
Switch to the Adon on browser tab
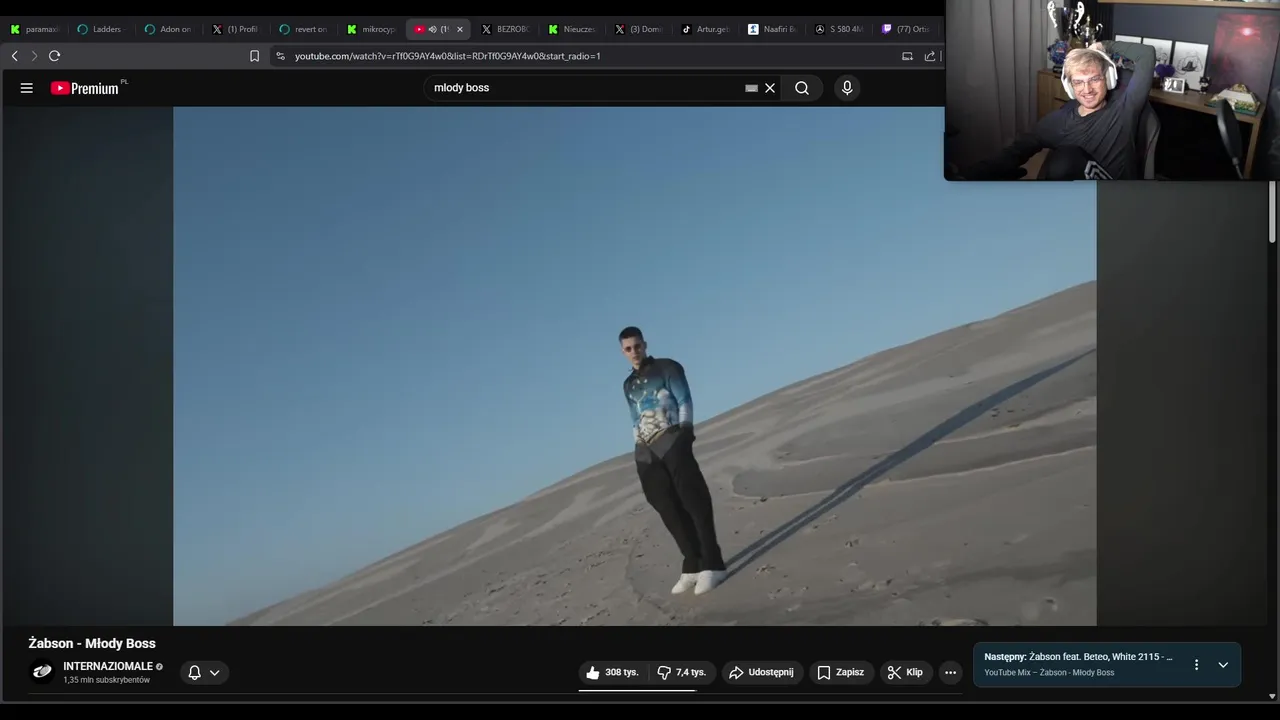coord(167,29)
